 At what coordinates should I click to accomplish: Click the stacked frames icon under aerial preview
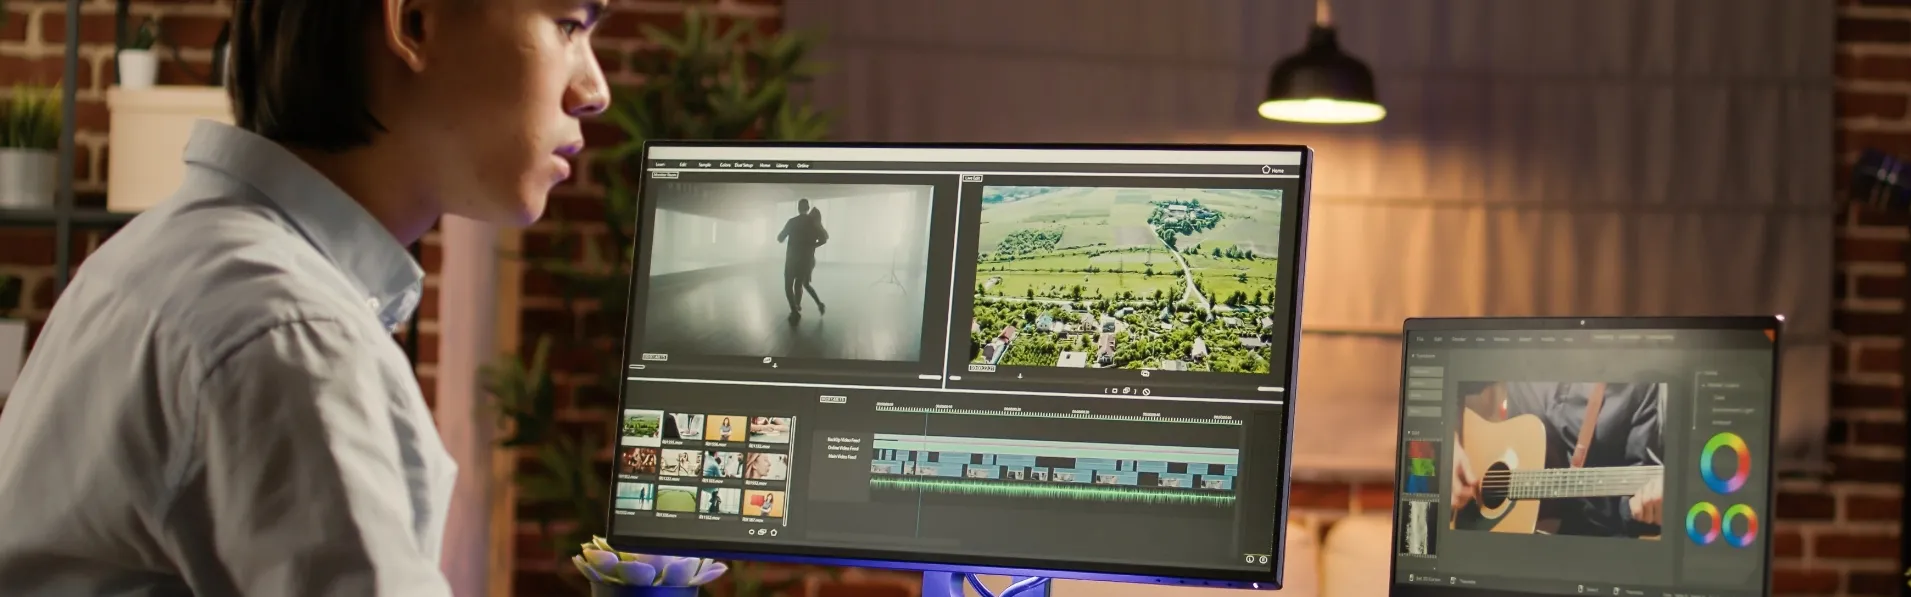pos(1126,390)
